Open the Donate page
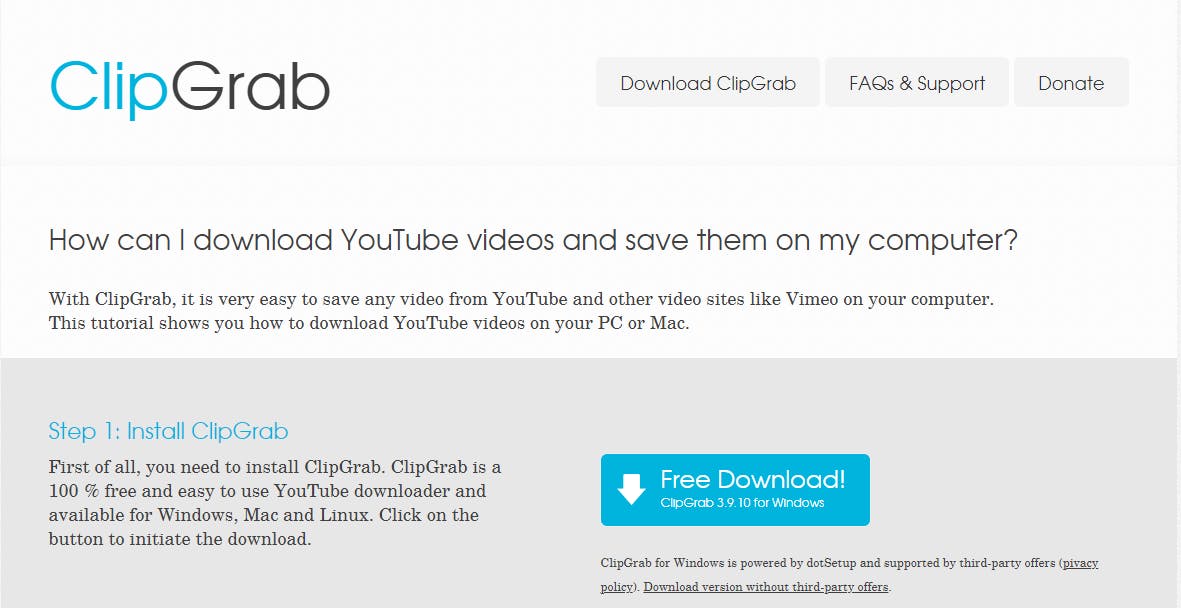 coord(1071,82)
